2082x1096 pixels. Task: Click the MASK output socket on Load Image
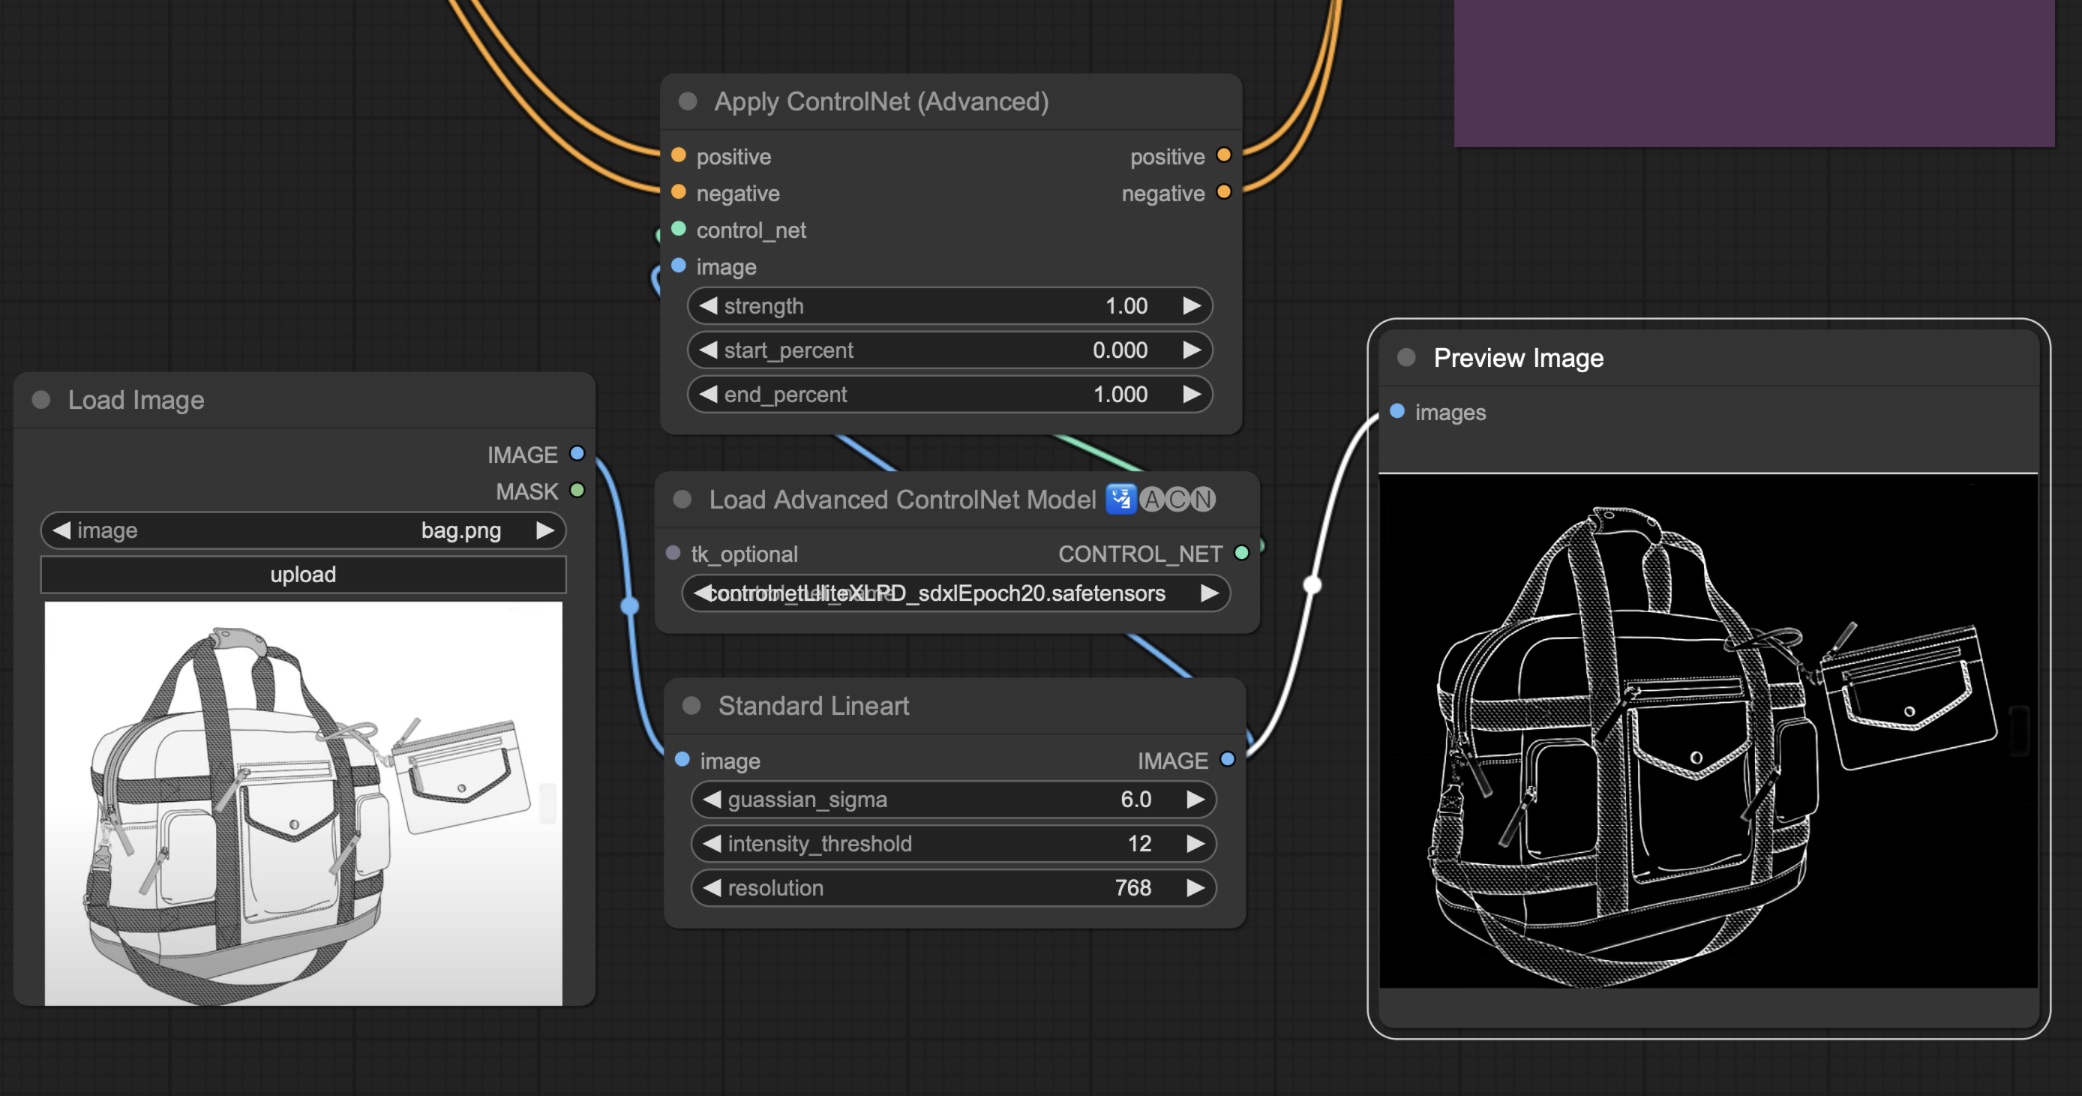(577, 490)
